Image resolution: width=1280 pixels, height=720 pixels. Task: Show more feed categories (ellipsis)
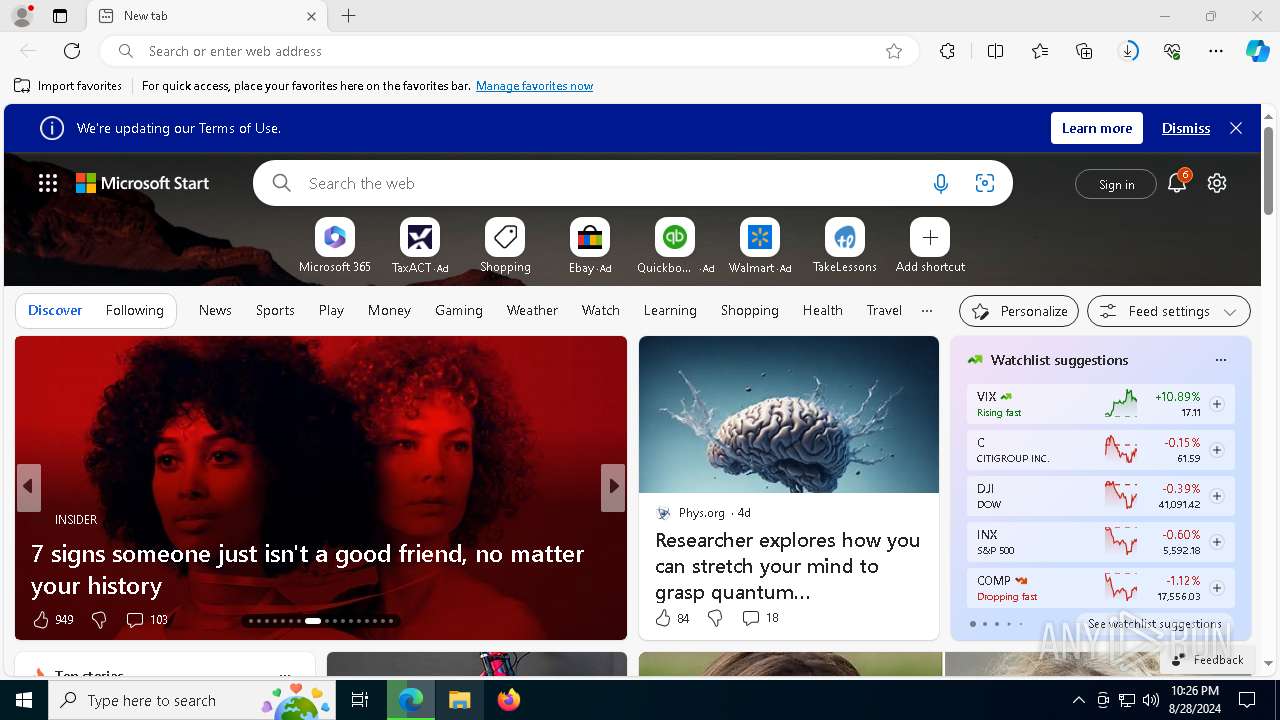(x=927, y=310)
